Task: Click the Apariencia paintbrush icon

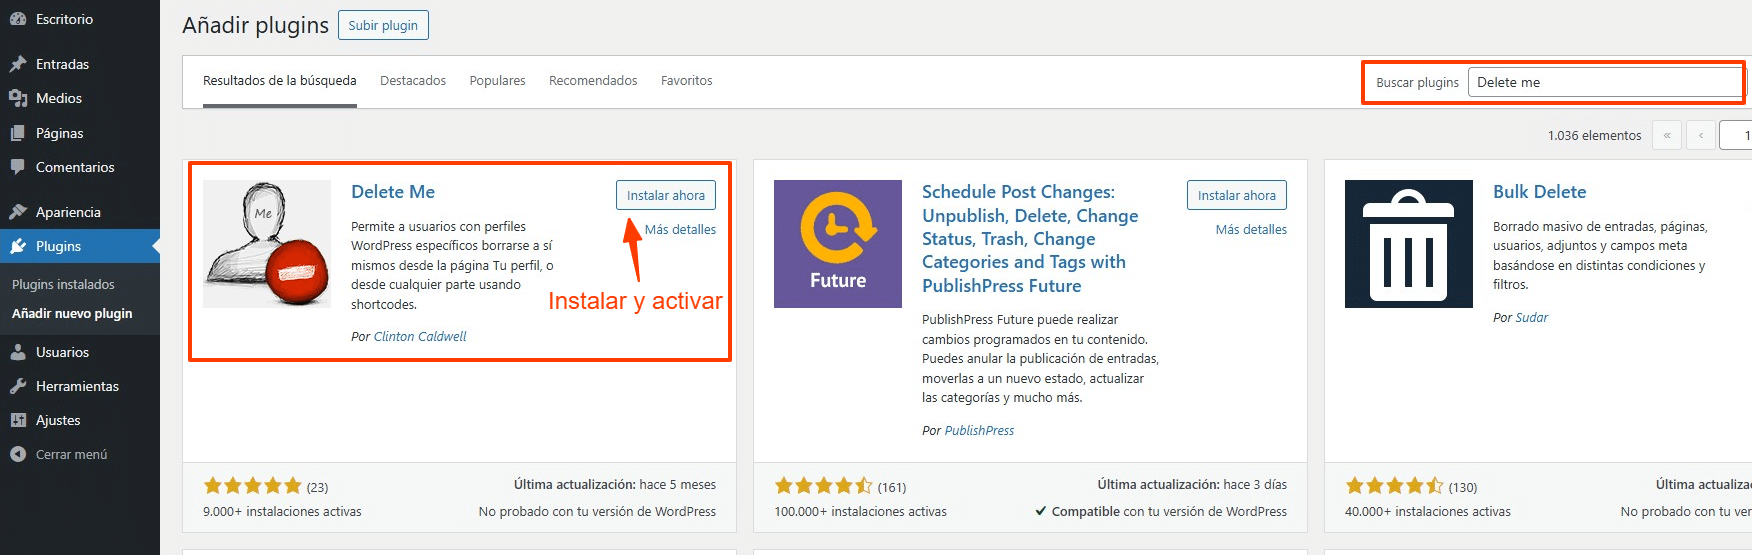Action: tap(18, 212)
